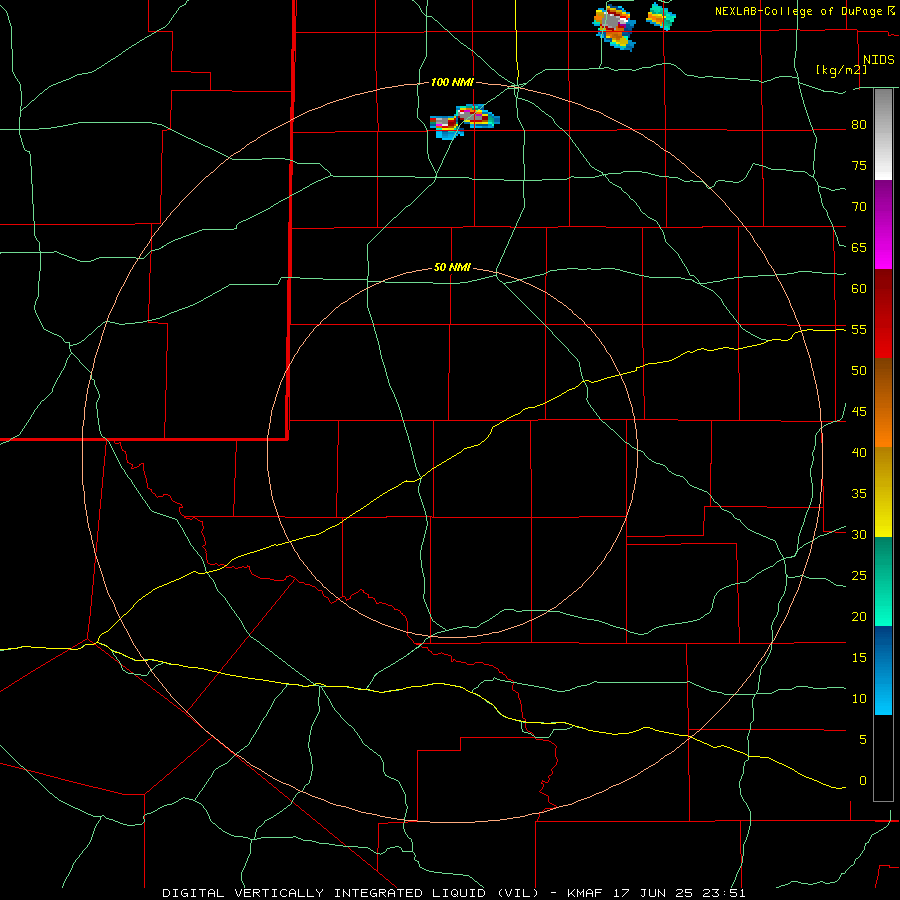Select the white-gray top segment of the VIL scale
This screenshot has height=900, width=900.
pyautogui.click(x=883, y=134)
